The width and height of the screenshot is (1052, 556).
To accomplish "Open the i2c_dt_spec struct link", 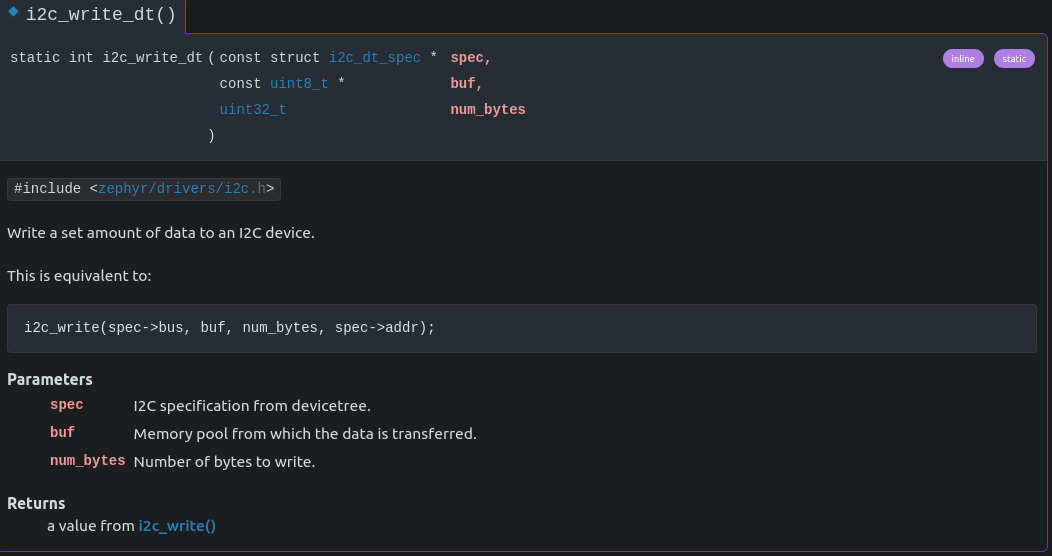I will (375, 58).
